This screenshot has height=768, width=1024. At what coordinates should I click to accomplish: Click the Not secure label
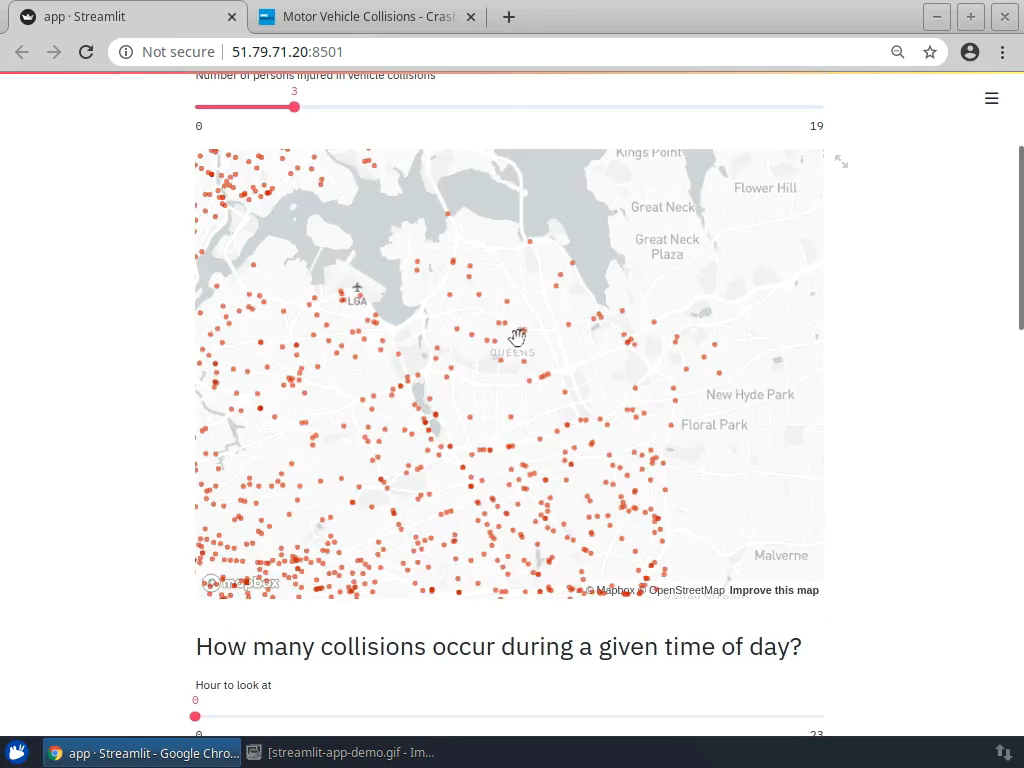pos(178,52)
